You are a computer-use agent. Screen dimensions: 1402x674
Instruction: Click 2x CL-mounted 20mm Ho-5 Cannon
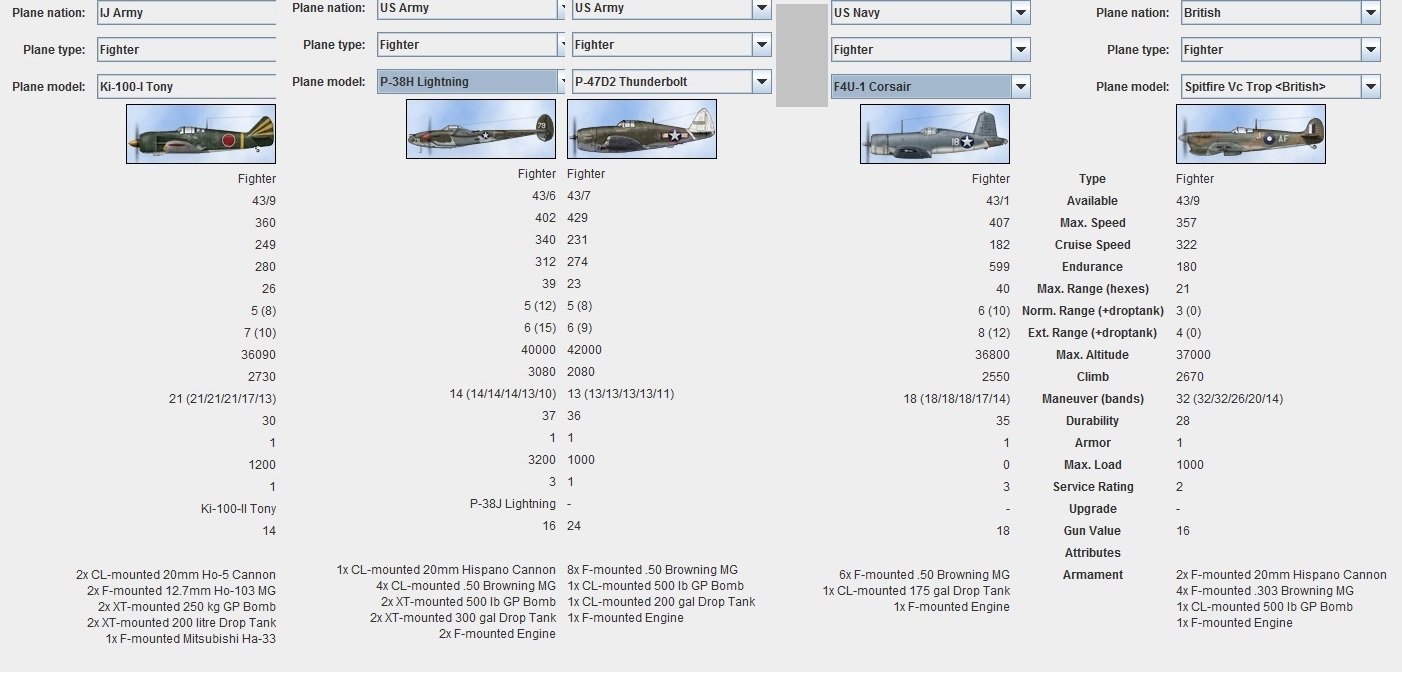coord(176,575)
